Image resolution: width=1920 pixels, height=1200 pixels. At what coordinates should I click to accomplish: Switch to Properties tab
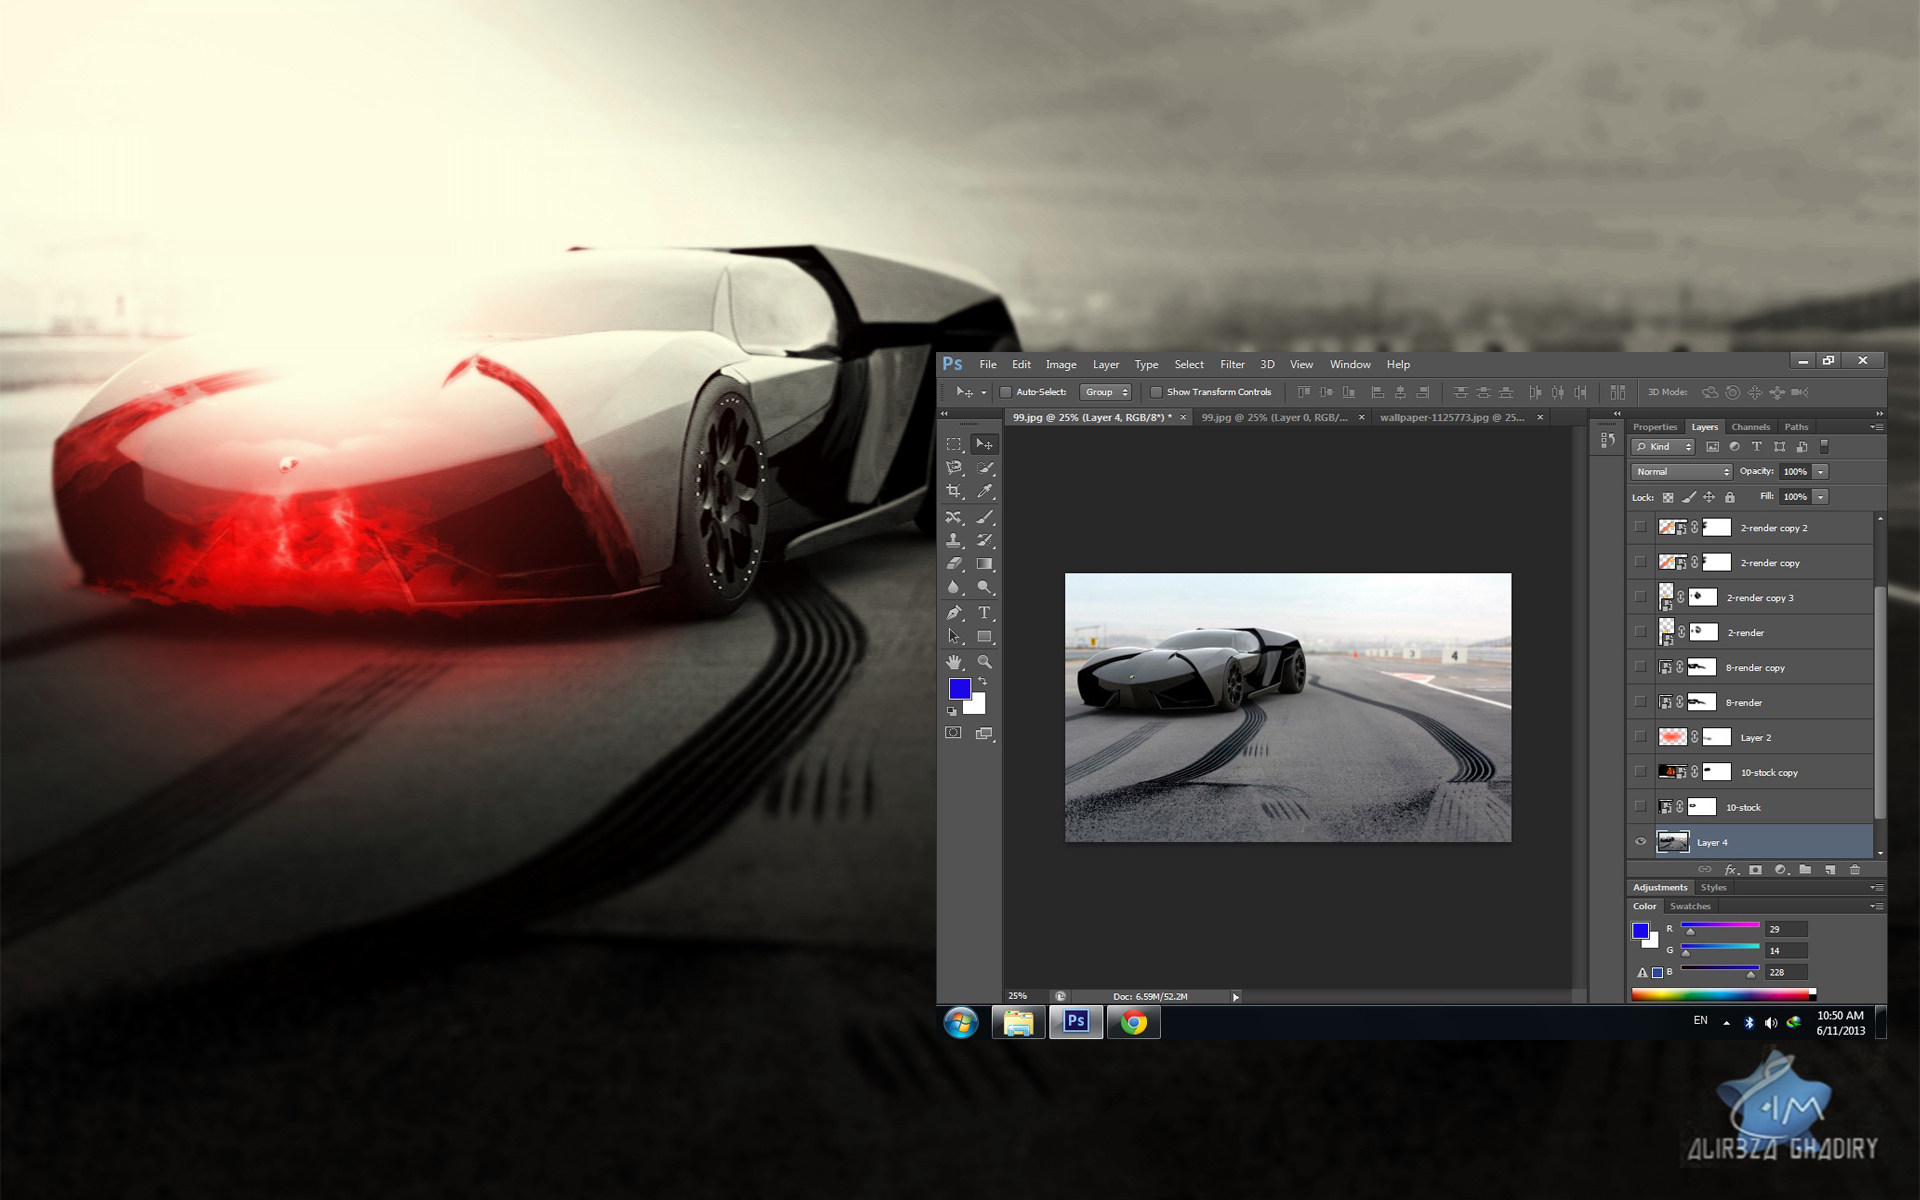click(x=1655, y=427)
